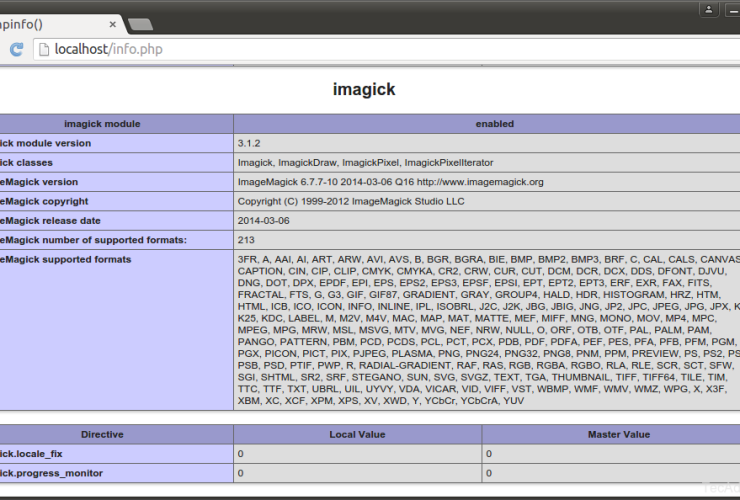
Task: Open the Chrome user profile icon
Action: click(707, 10)
